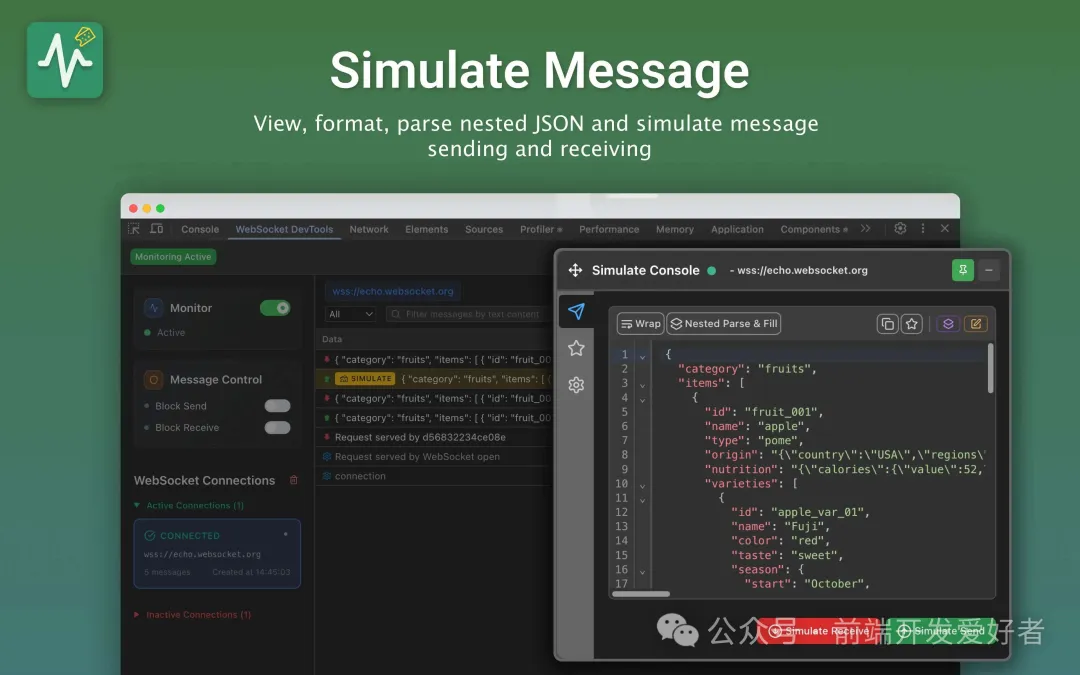Copy the JSON editor content
The height and width of the screenshot is (675, 1080).
(x=887, y=323)
